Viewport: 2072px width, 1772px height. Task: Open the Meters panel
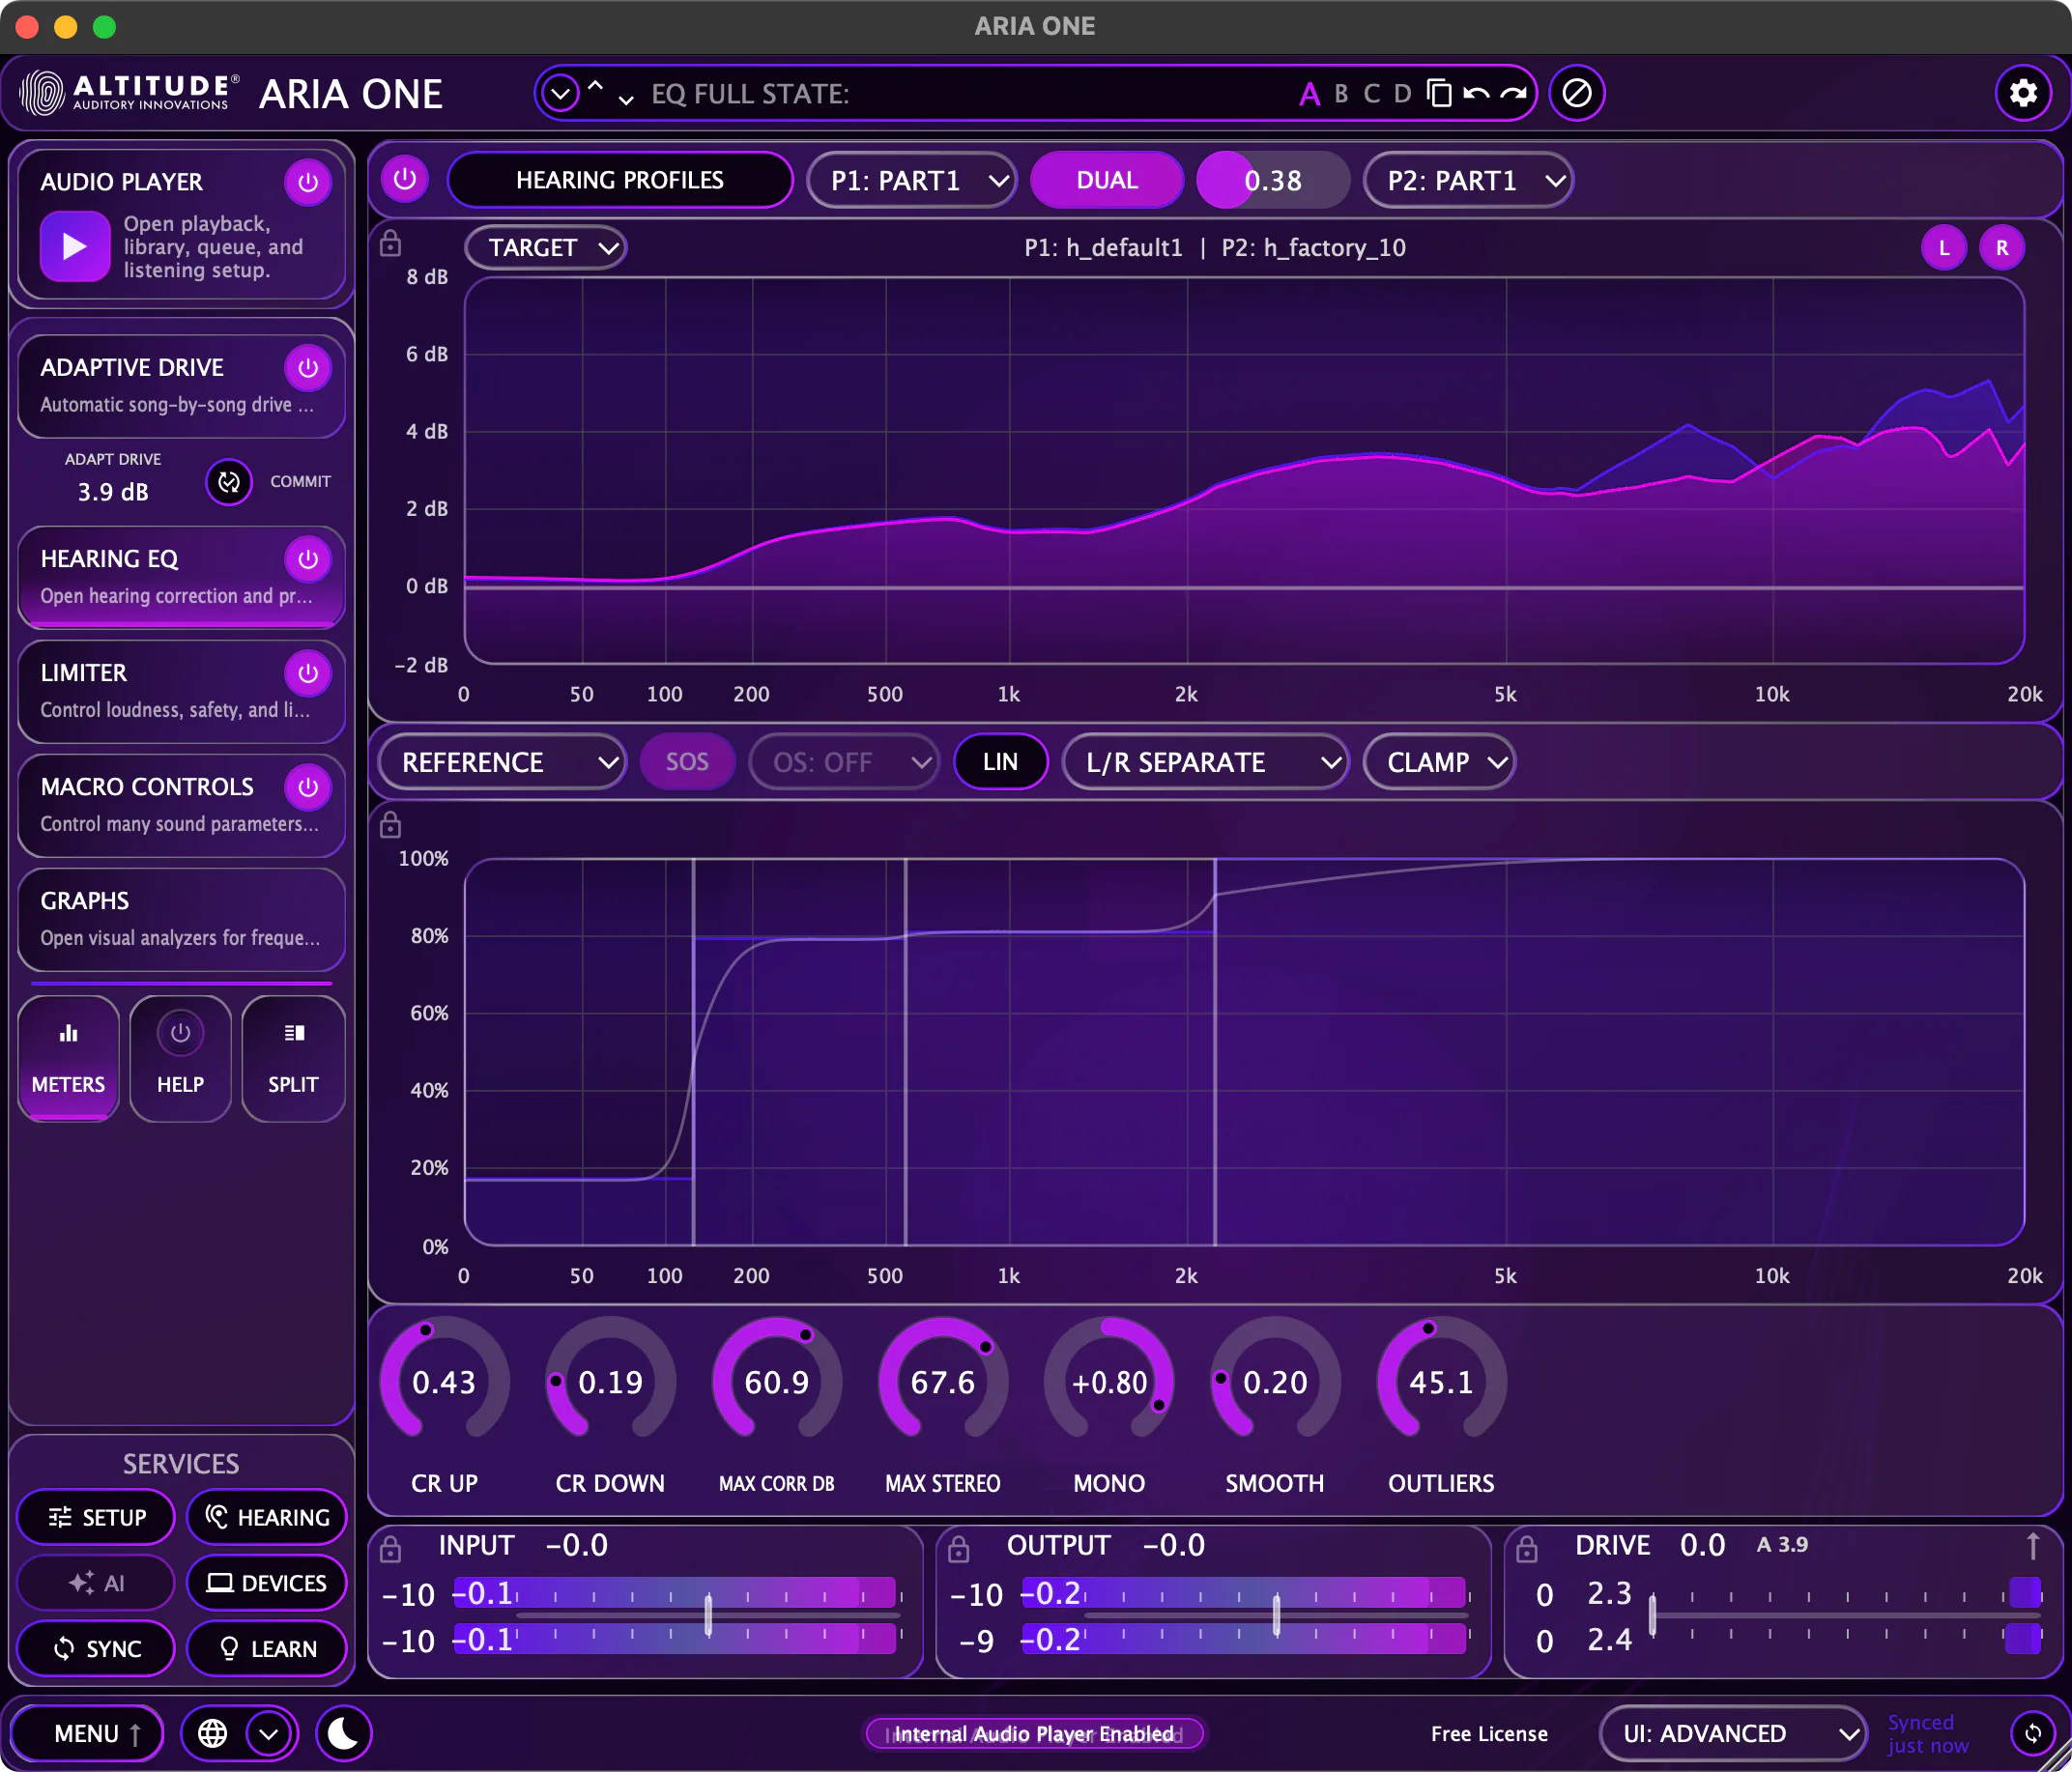pos(68,1058)
